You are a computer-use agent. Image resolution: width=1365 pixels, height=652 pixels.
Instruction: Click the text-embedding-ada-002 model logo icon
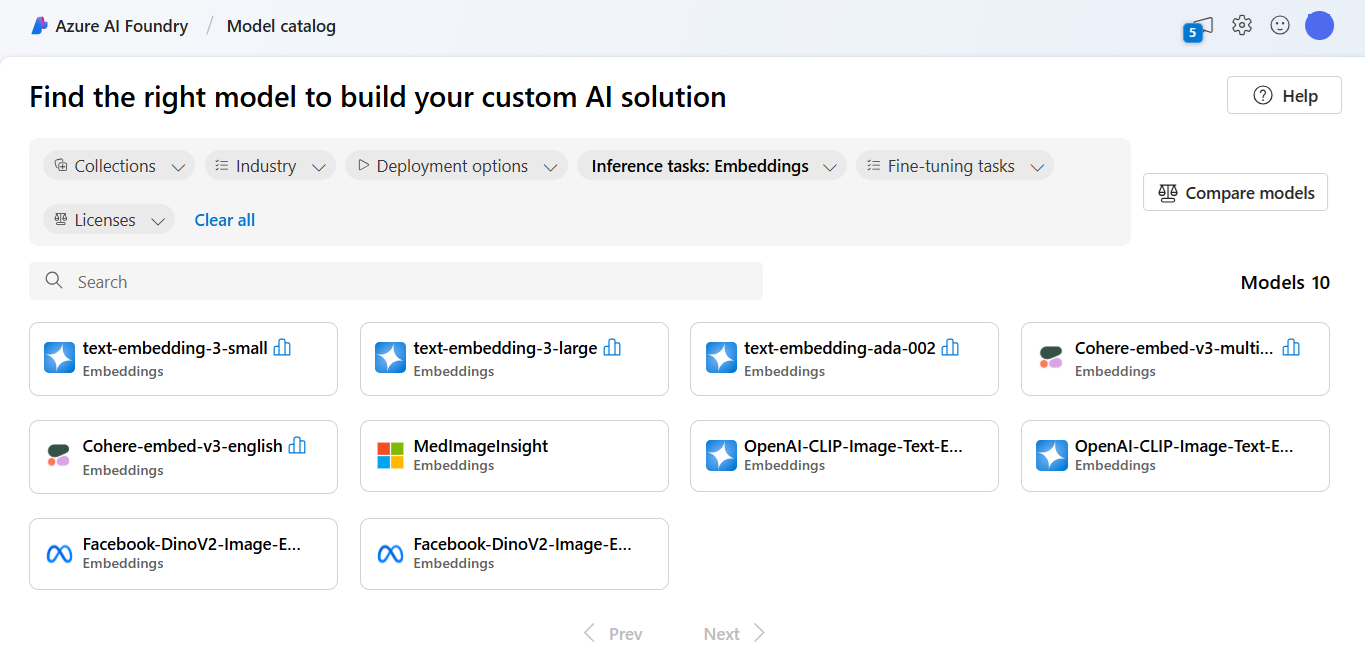pyautogui.click(x=721, y=358)
